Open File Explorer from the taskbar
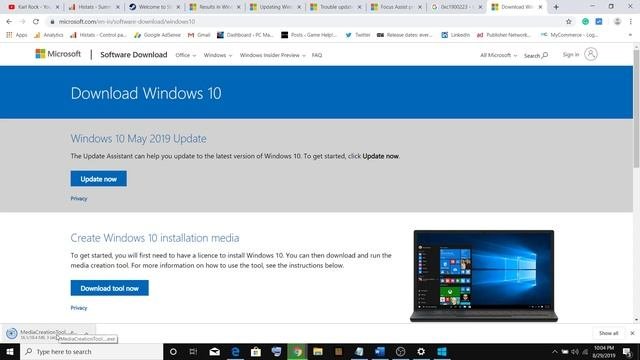 (318, 351)
